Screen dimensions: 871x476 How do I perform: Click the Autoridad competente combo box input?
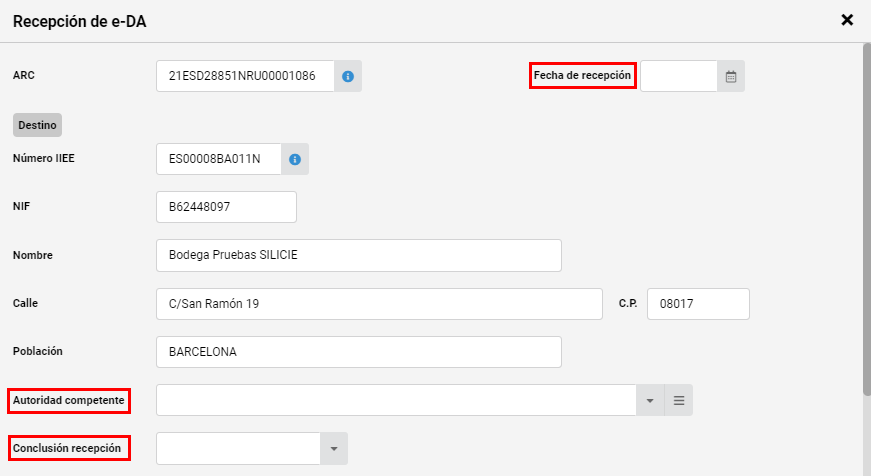tap(396, 400)
